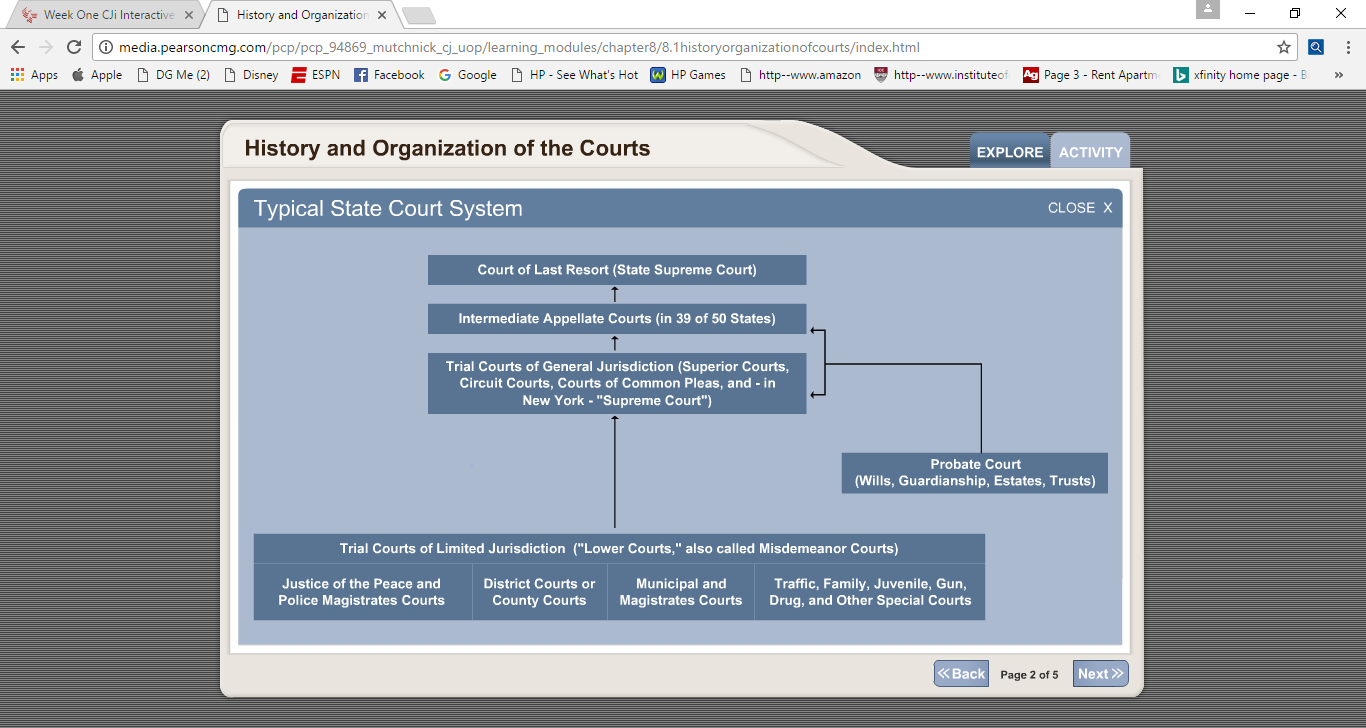Go to the next page with the Next button
Screen dimensions: 1366x728
(1100, 674)
